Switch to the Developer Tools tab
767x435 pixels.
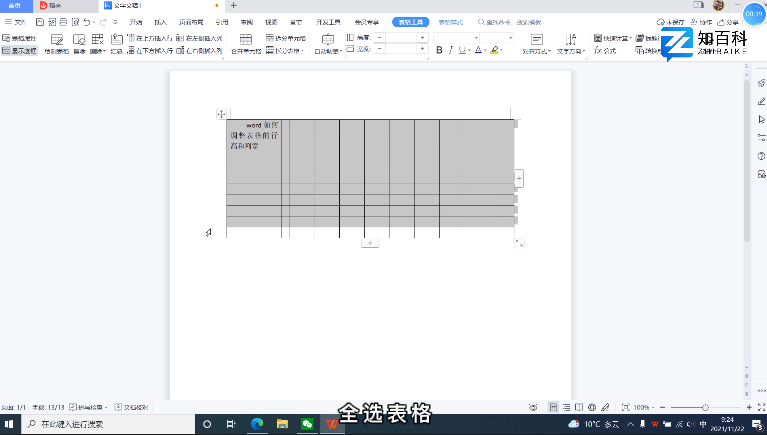click(328, 22)
